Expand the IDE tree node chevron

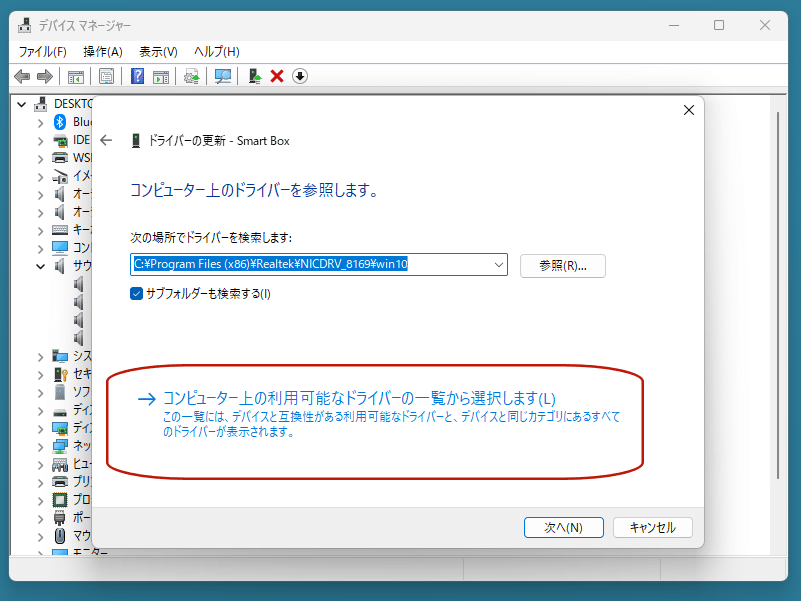coord(40,141)
